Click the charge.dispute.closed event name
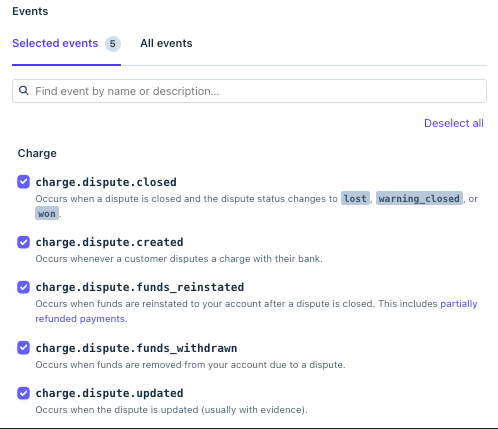The image size is (498, 429). pos(106,182)
